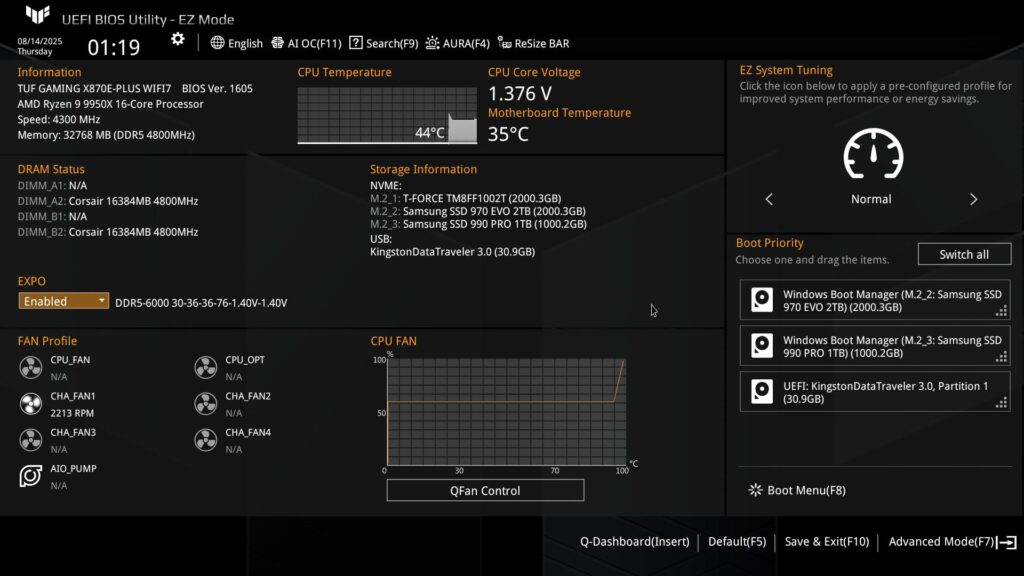Click drag handle on 990 PRO boot entry
Screen dimensions: 1024x576
pos(1001,357)
